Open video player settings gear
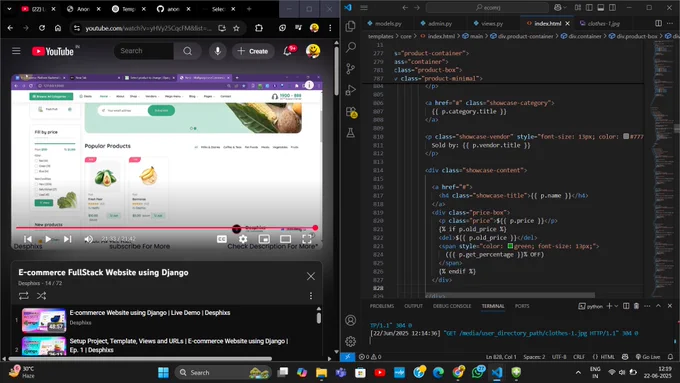680x383 pixels. (243, 239)
